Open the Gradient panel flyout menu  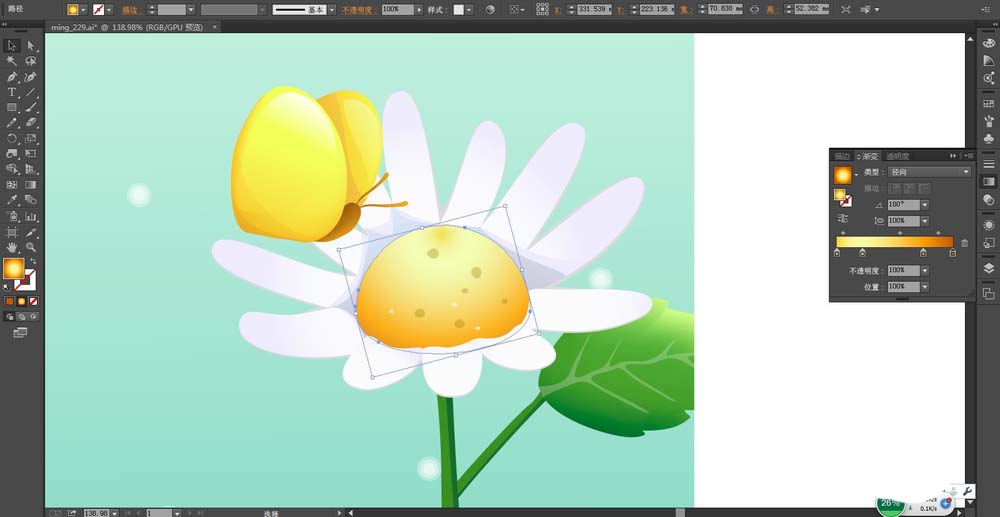pyautogui.click(x=968, y=156)
